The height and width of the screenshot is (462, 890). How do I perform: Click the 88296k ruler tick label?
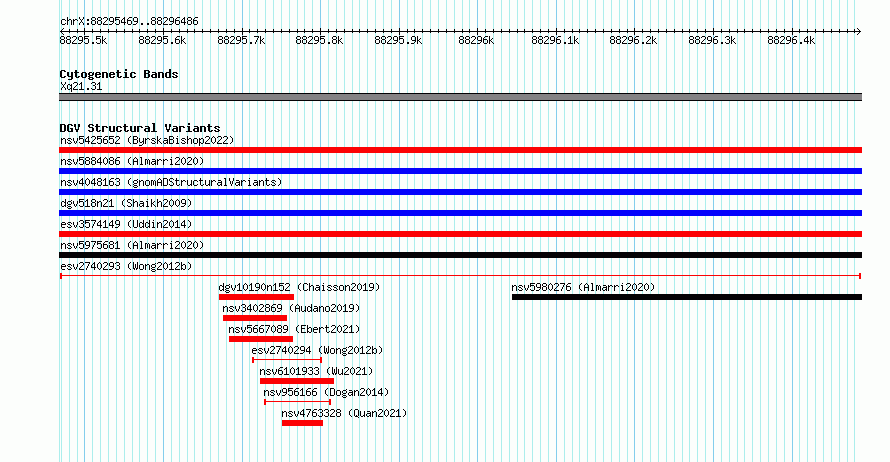click(x=476, y=40)
